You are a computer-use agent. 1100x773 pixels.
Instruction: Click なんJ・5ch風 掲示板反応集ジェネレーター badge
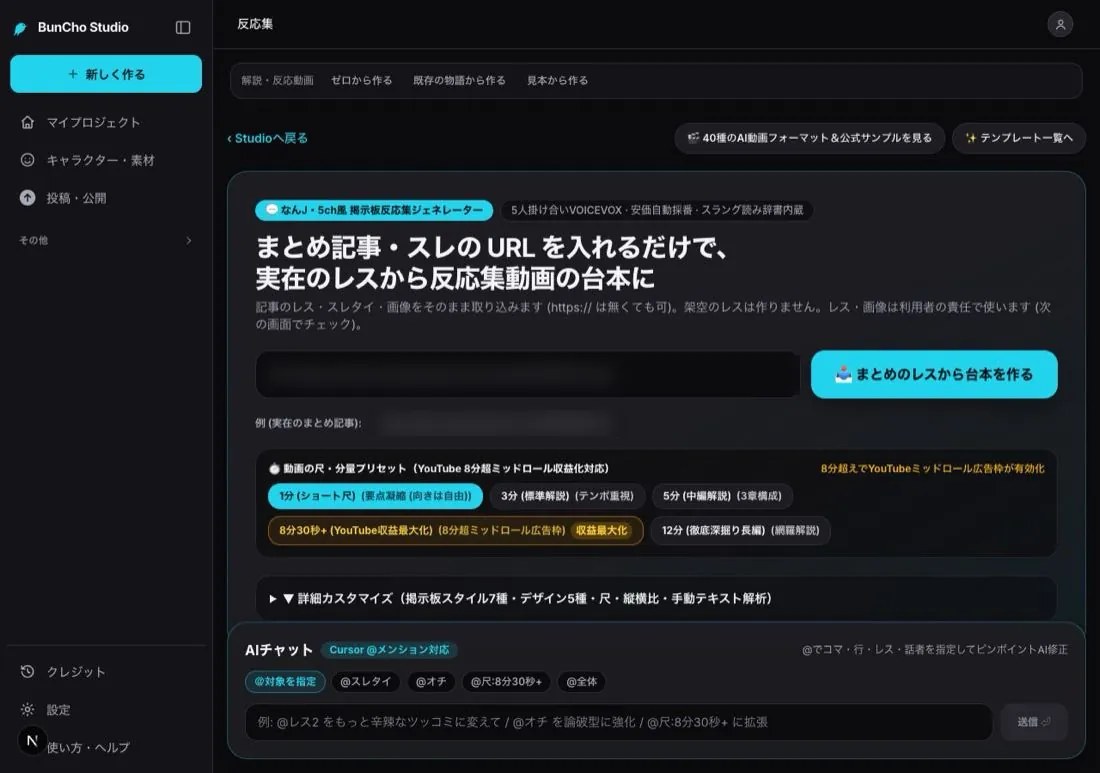pyautogui.click(x=374, y=210)
